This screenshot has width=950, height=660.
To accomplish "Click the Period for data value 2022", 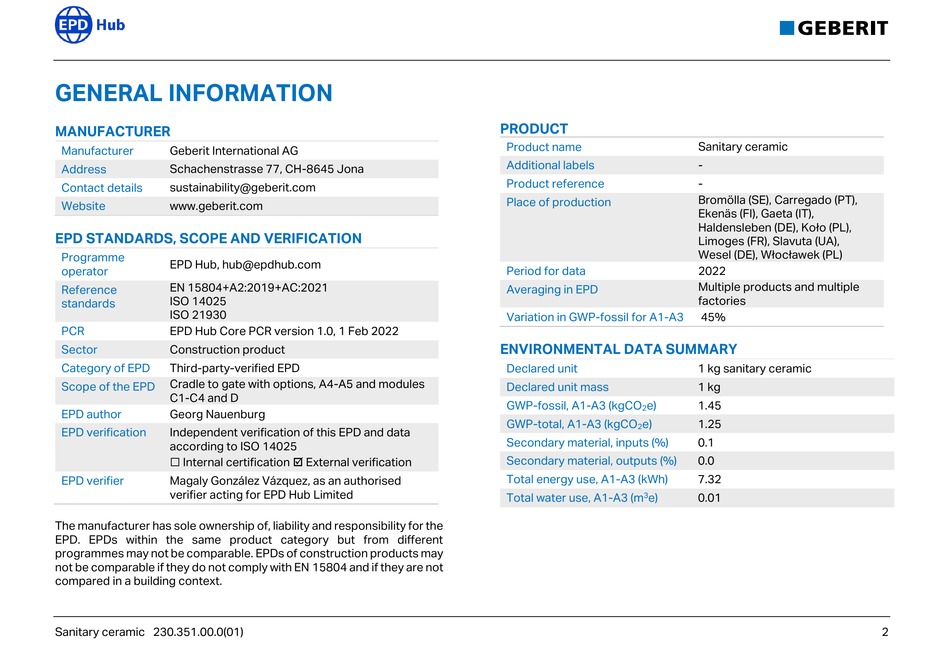I will (712, 271).
